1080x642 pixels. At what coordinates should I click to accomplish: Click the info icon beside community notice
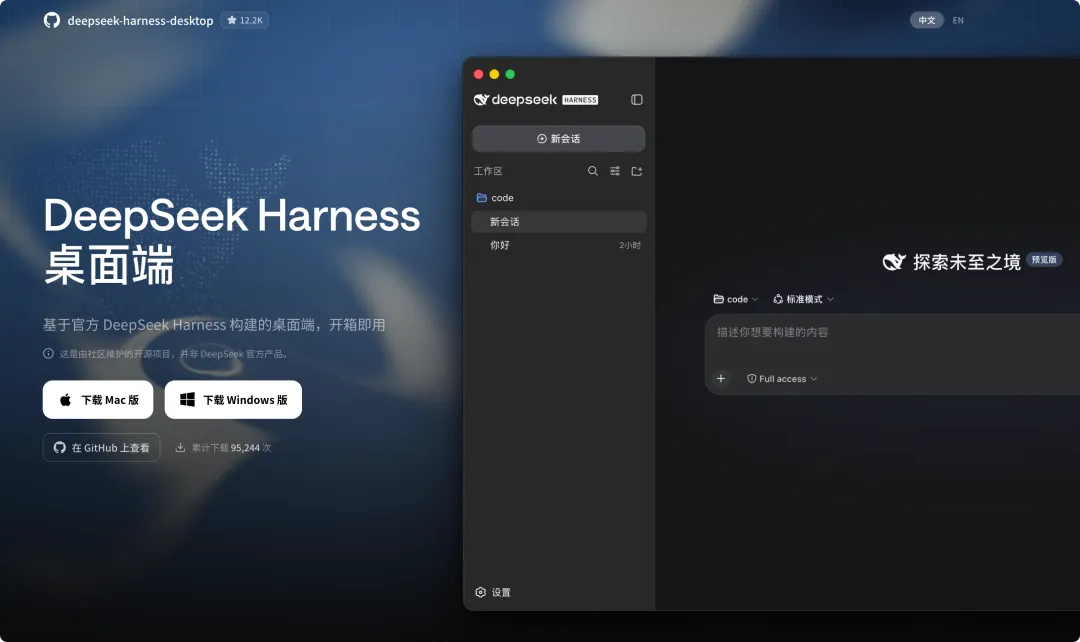coord(48,353)
